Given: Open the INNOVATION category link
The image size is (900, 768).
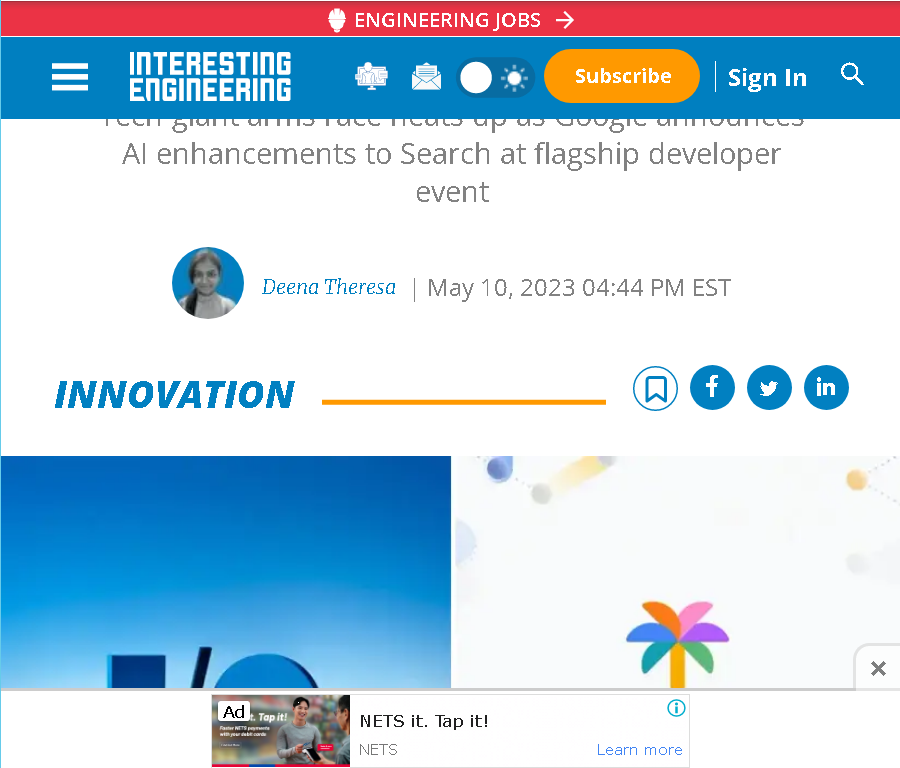Looking at the screenshot, I should [x=174, y=395].
